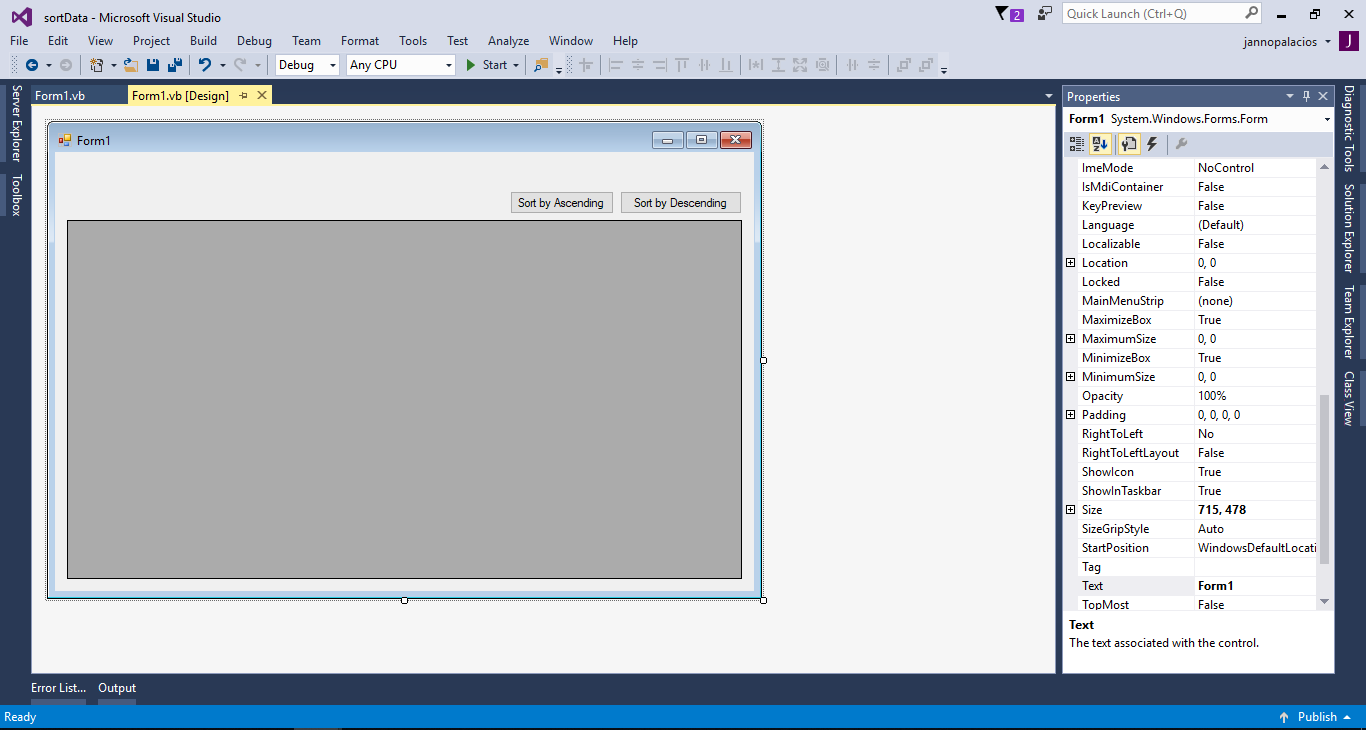
Task: Click the Quick Launch search field
Action: (1153, 14)
